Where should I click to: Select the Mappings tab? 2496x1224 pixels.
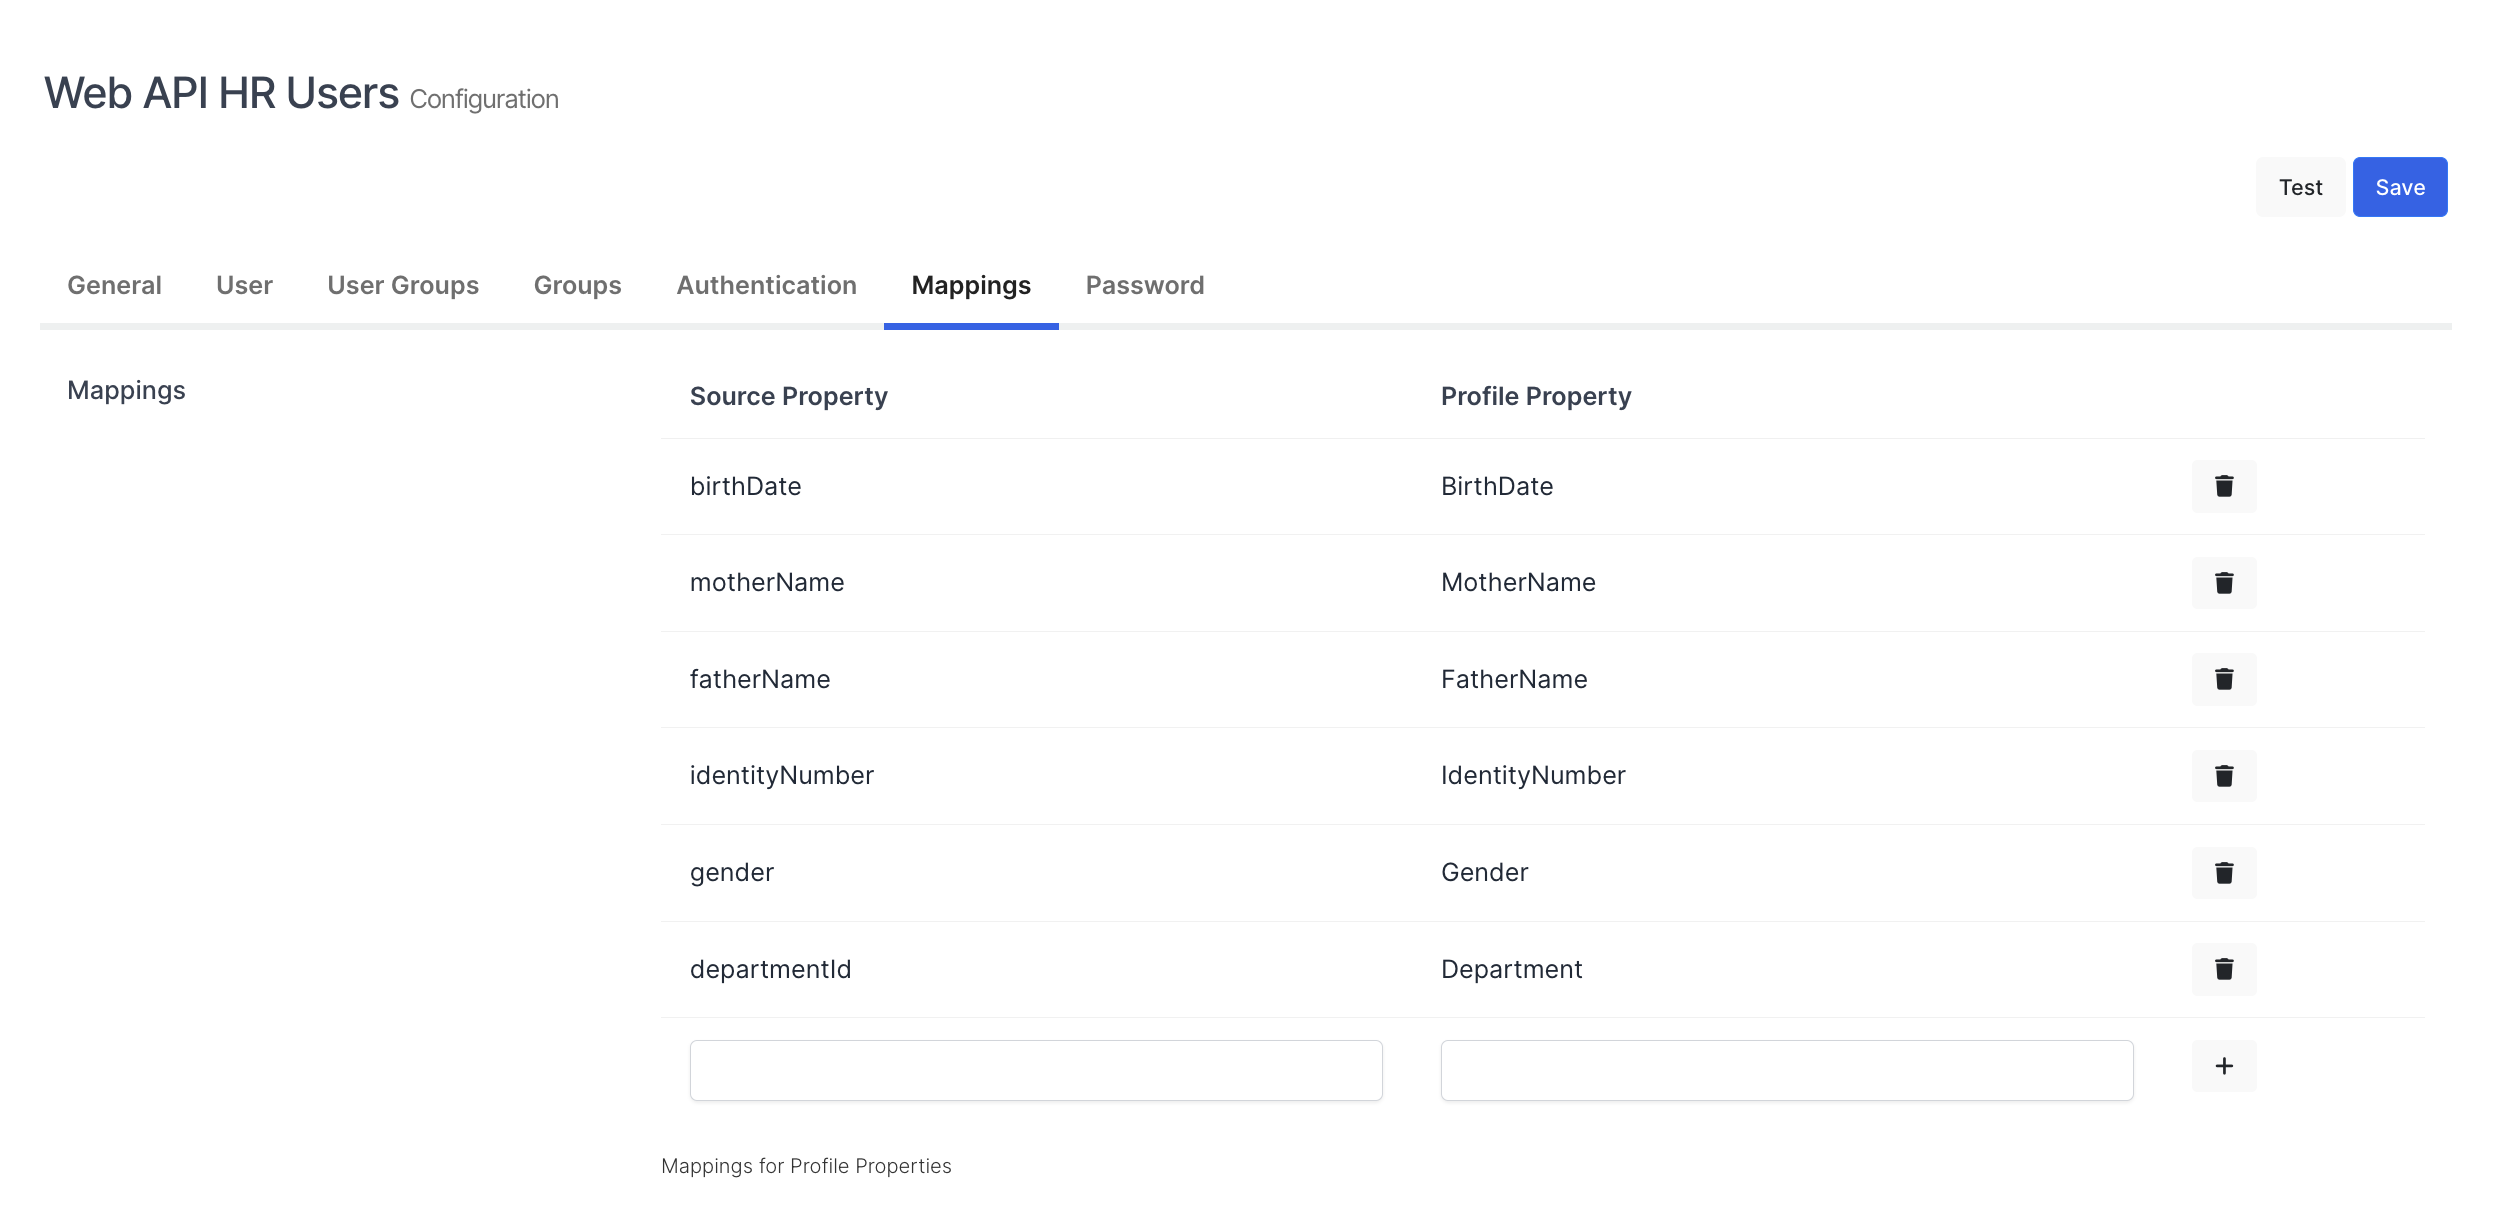971,286
